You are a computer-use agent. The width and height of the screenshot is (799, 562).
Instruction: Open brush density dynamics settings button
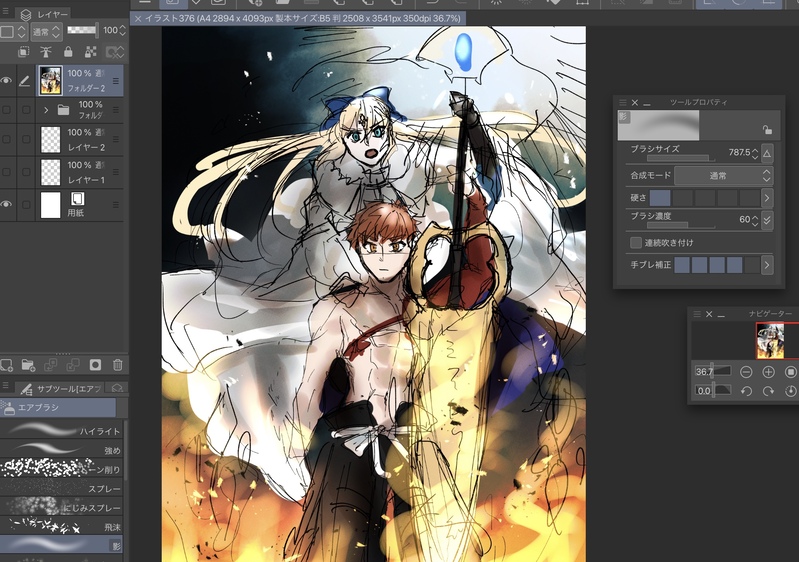(767, 220)
